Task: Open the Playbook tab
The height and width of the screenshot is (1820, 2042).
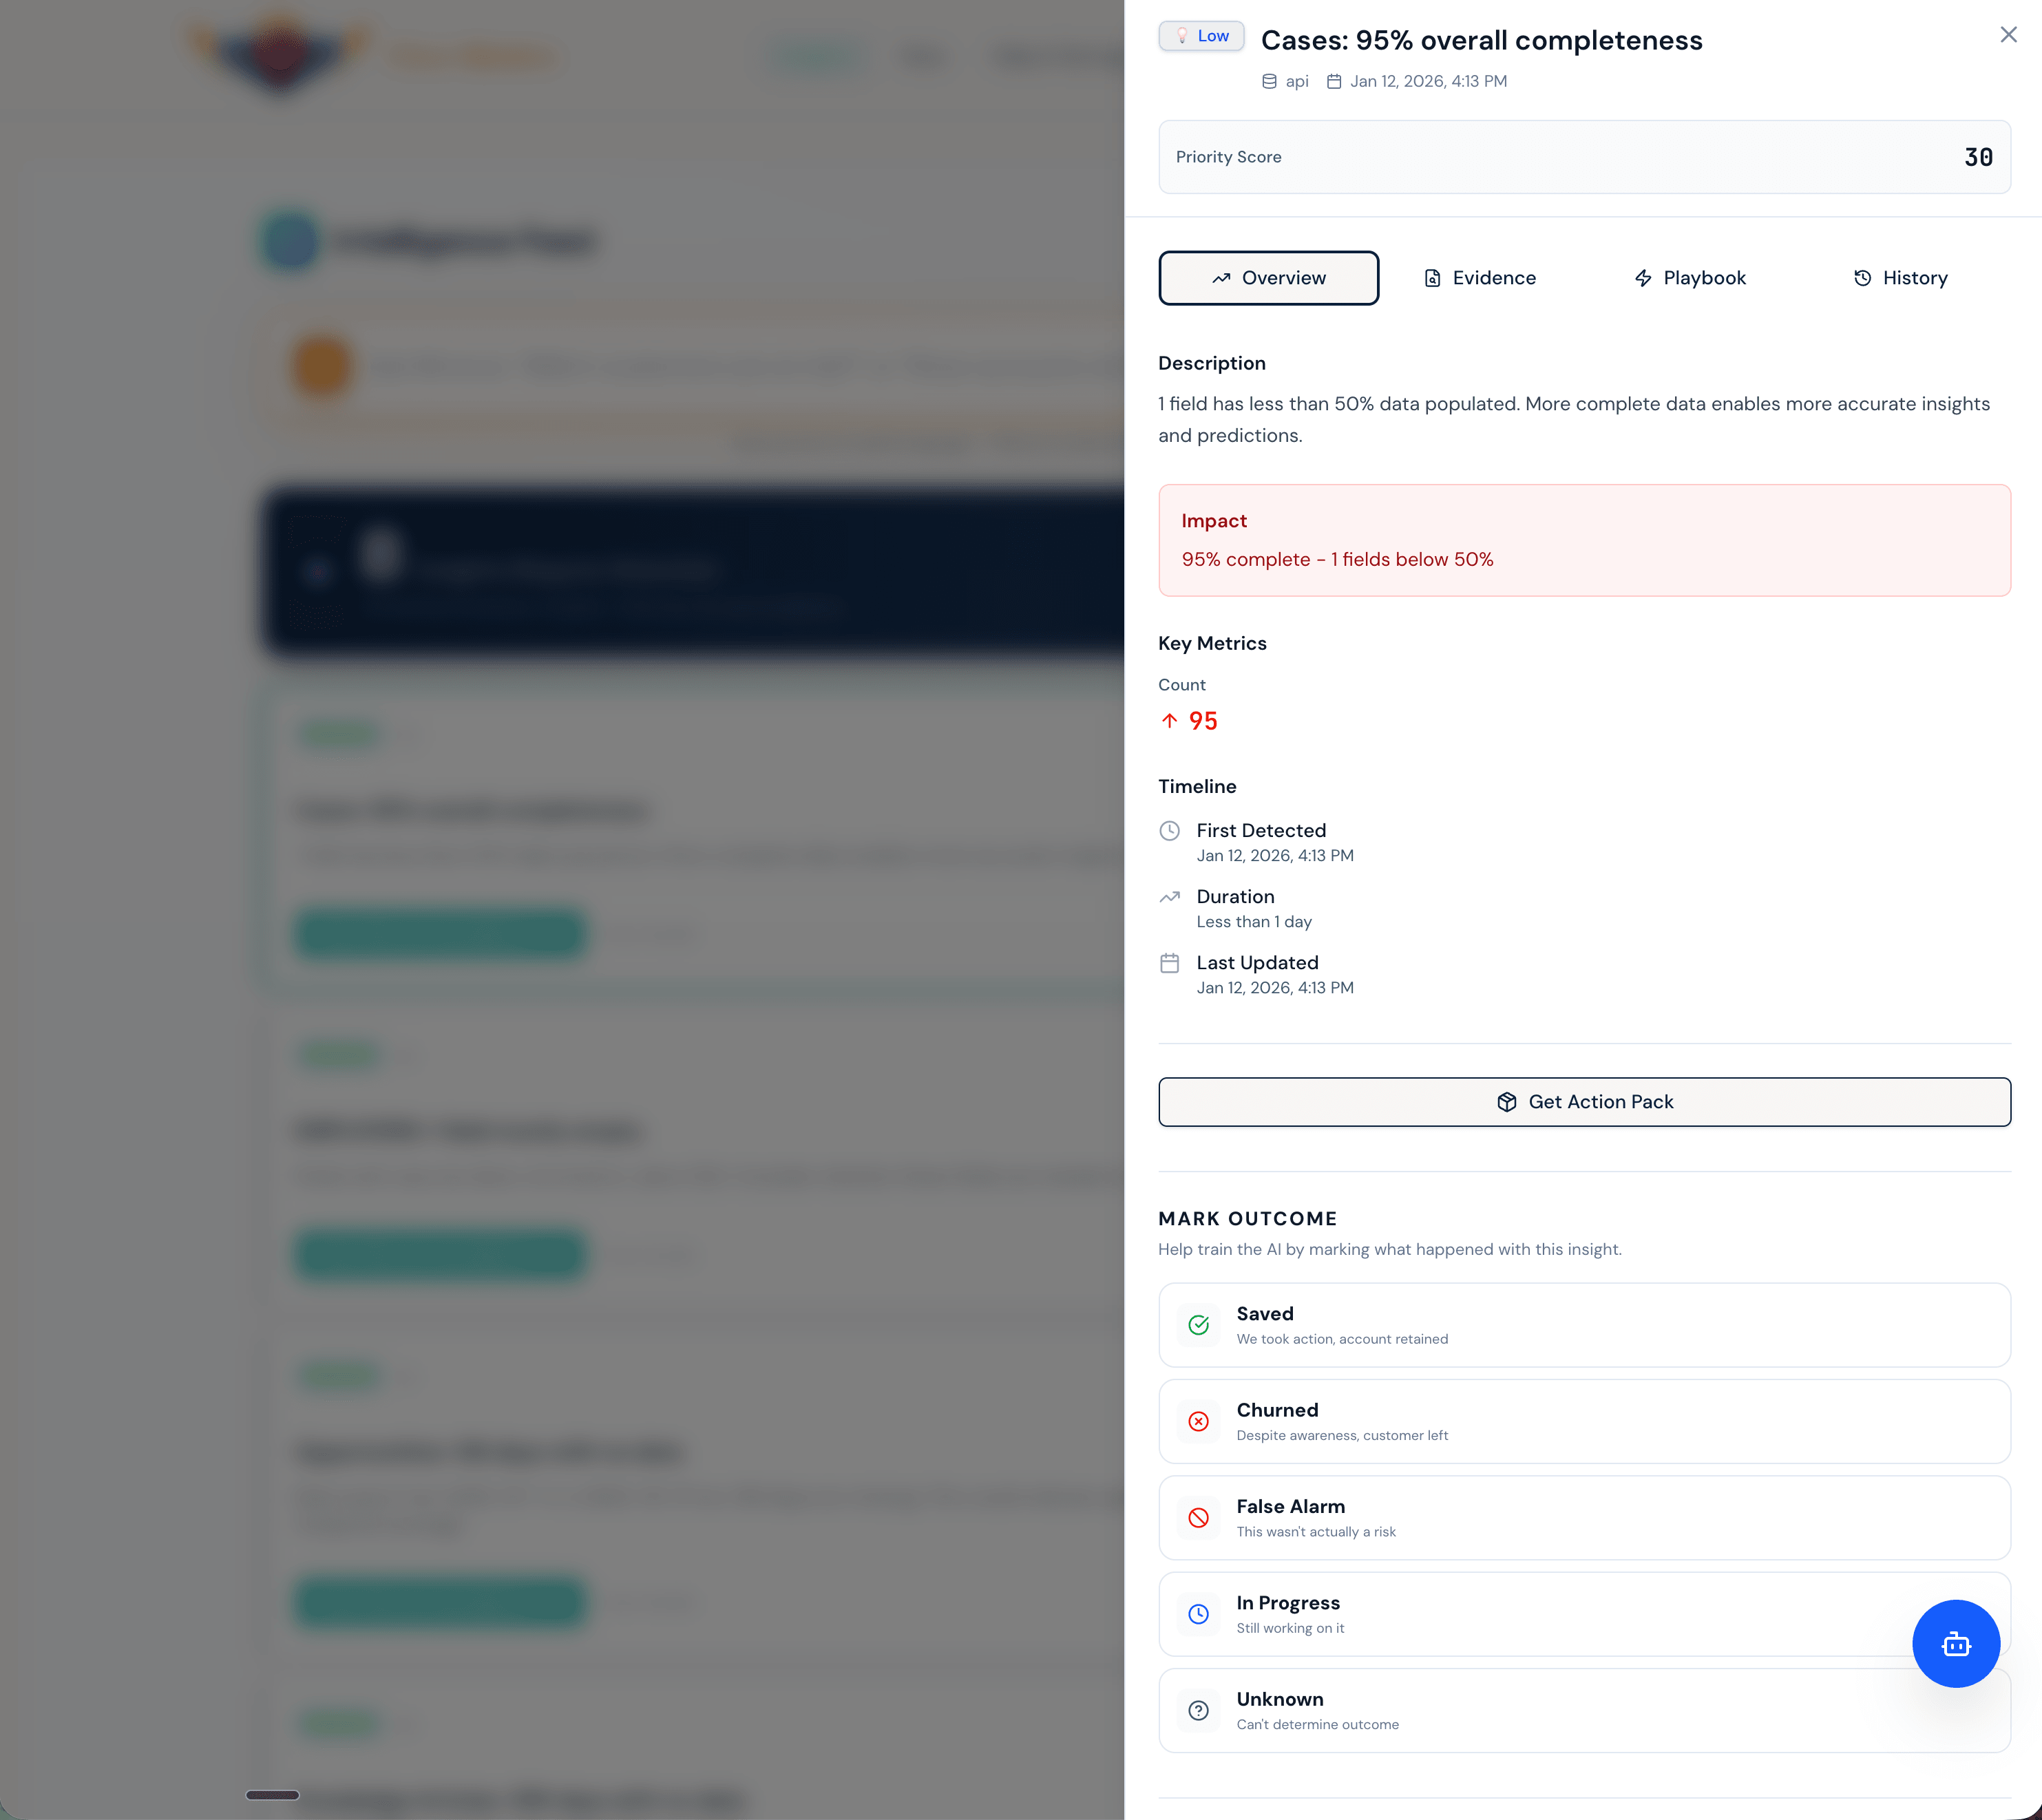Action: pyautogui.click(x=1689, y=278)
